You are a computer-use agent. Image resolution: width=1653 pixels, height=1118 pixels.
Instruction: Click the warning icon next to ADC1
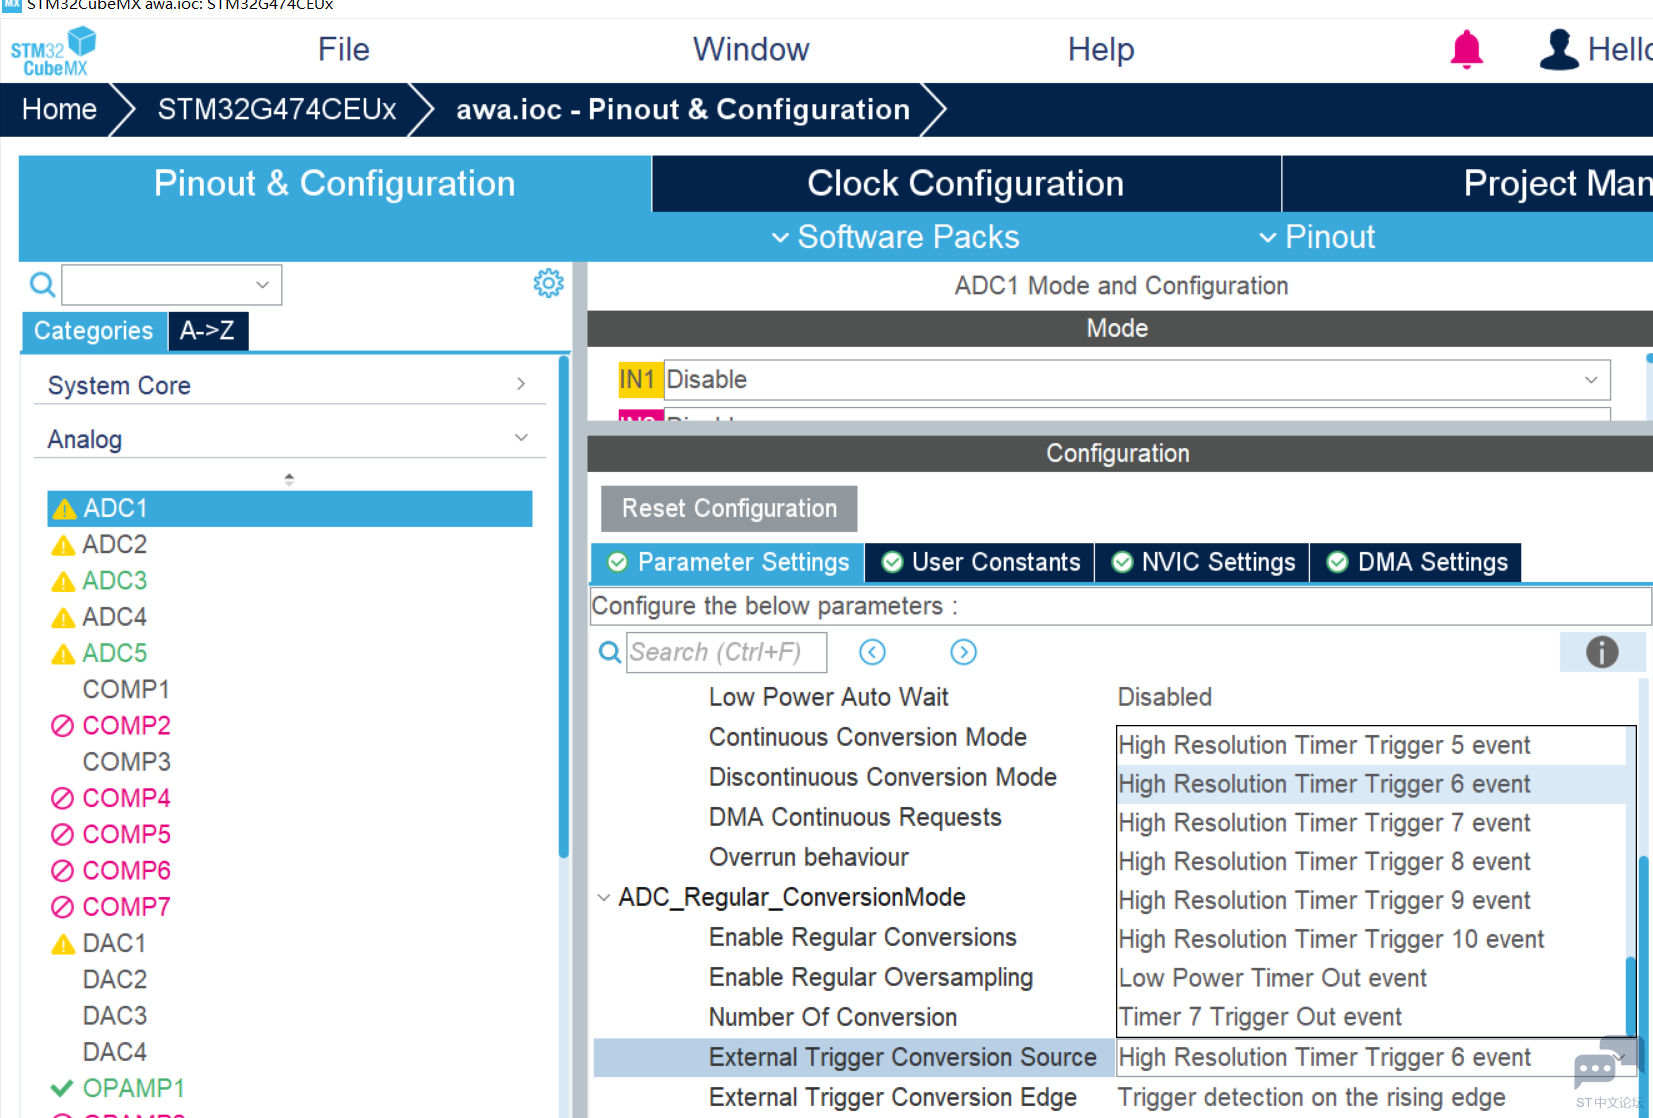64,509
